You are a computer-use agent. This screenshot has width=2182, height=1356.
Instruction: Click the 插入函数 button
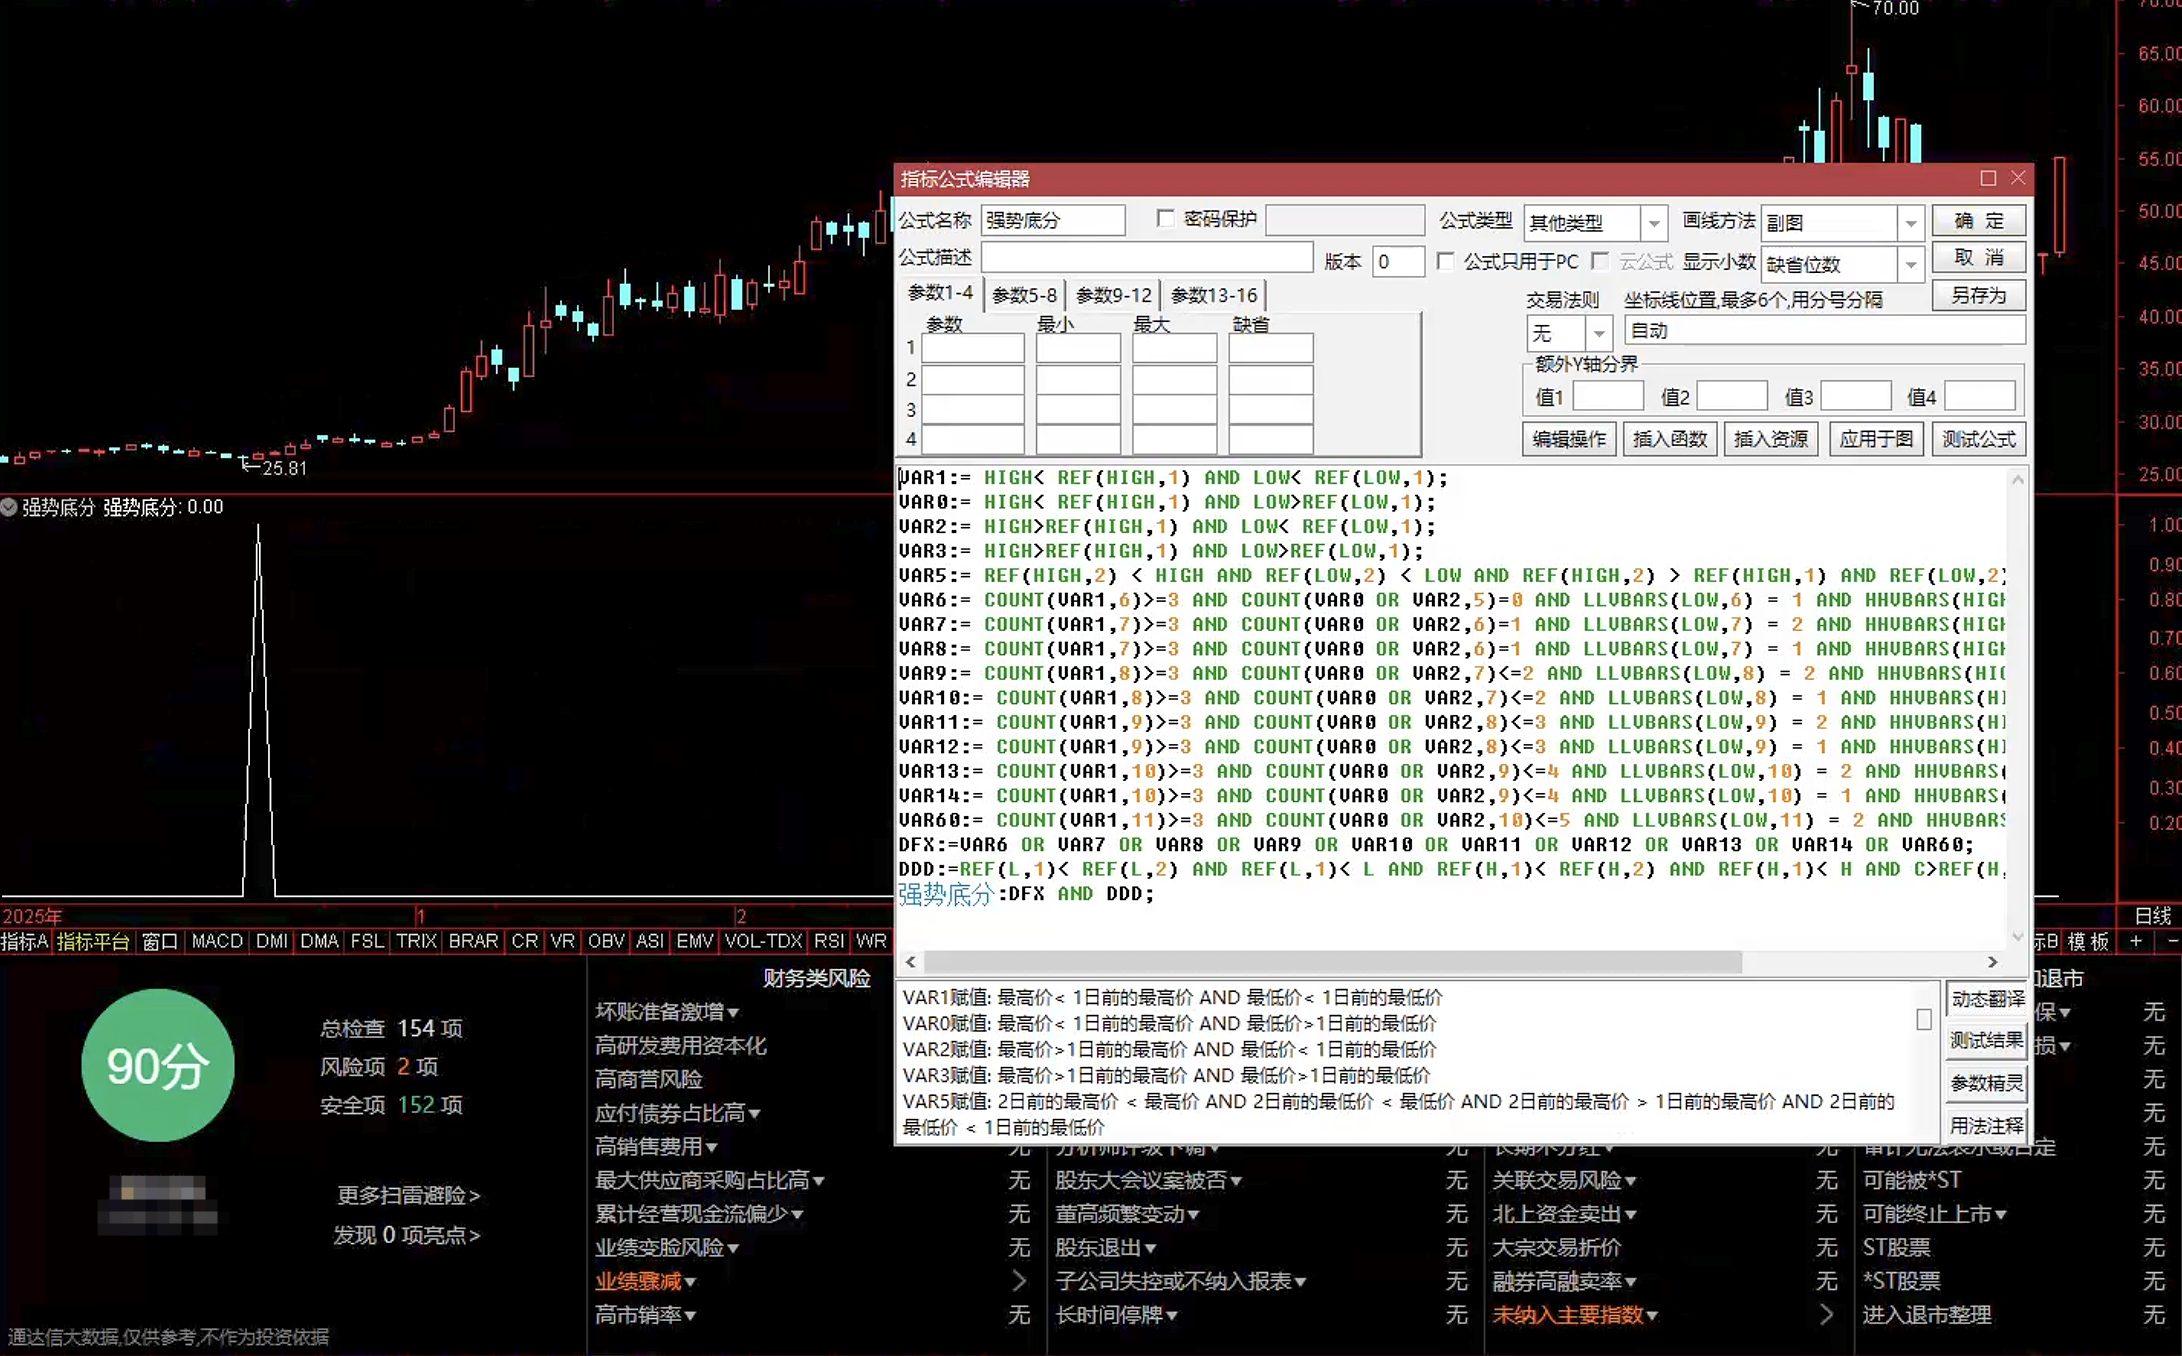(1670, 439)
